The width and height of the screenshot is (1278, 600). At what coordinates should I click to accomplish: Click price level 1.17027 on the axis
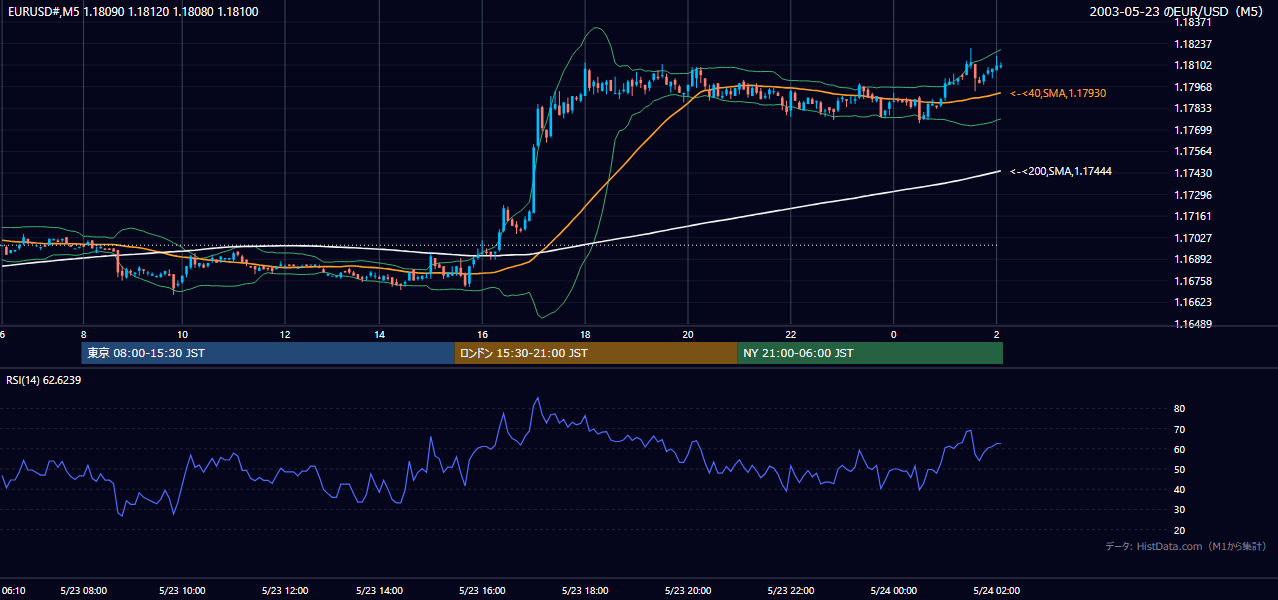[1194, 238]
